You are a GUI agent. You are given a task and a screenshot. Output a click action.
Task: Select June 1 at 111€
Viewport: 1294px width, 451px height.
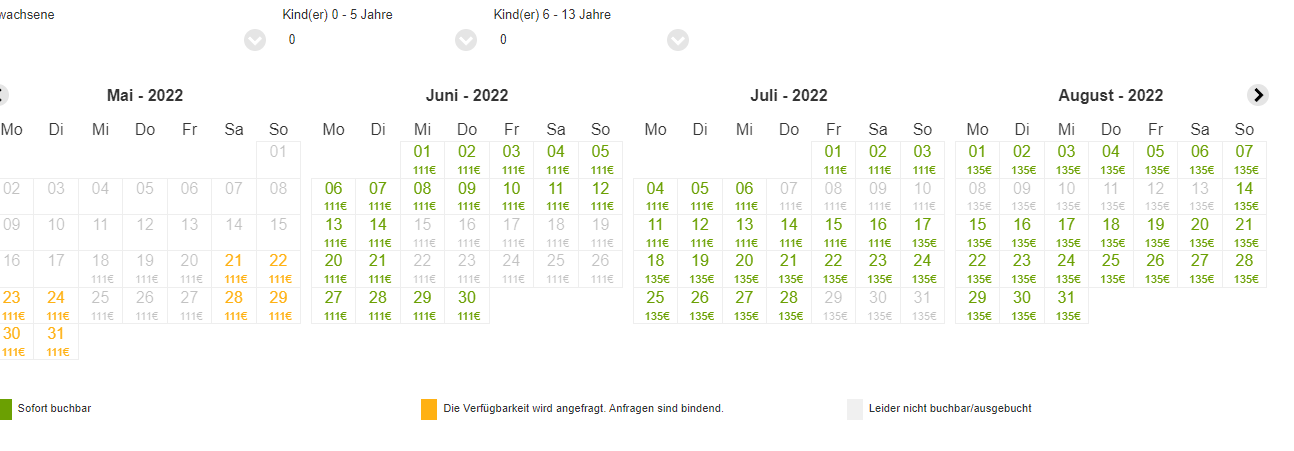pos(422,160)
